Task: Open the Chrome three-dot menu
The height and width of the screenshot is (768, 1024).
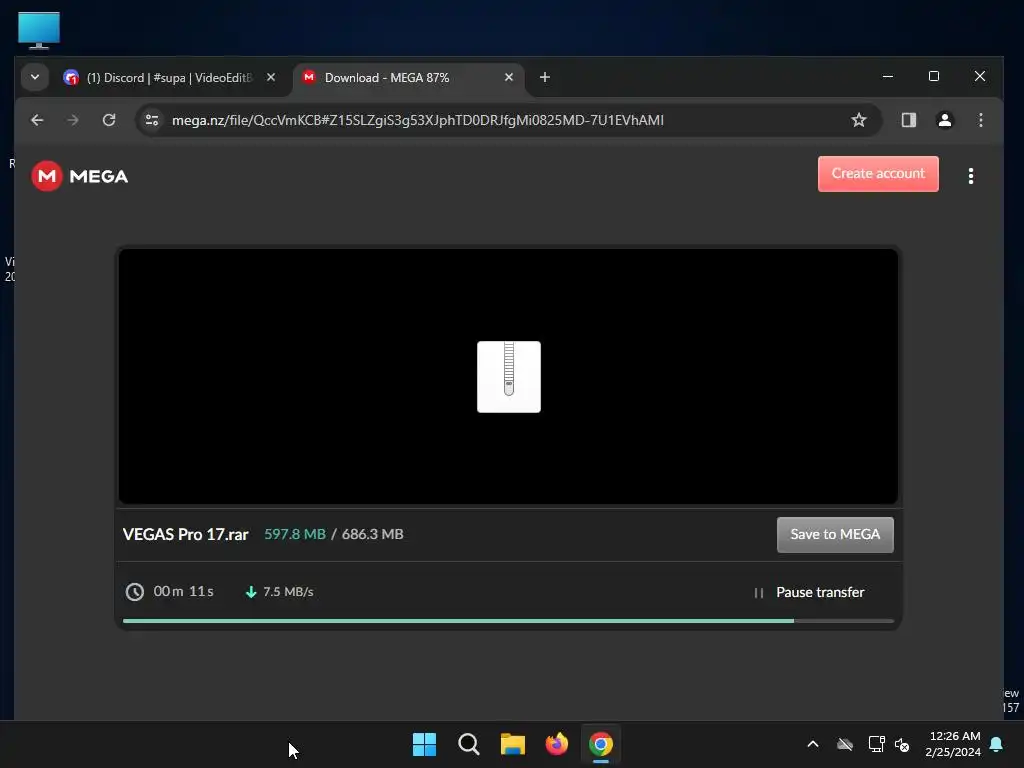Action: (x=980, y=120)
